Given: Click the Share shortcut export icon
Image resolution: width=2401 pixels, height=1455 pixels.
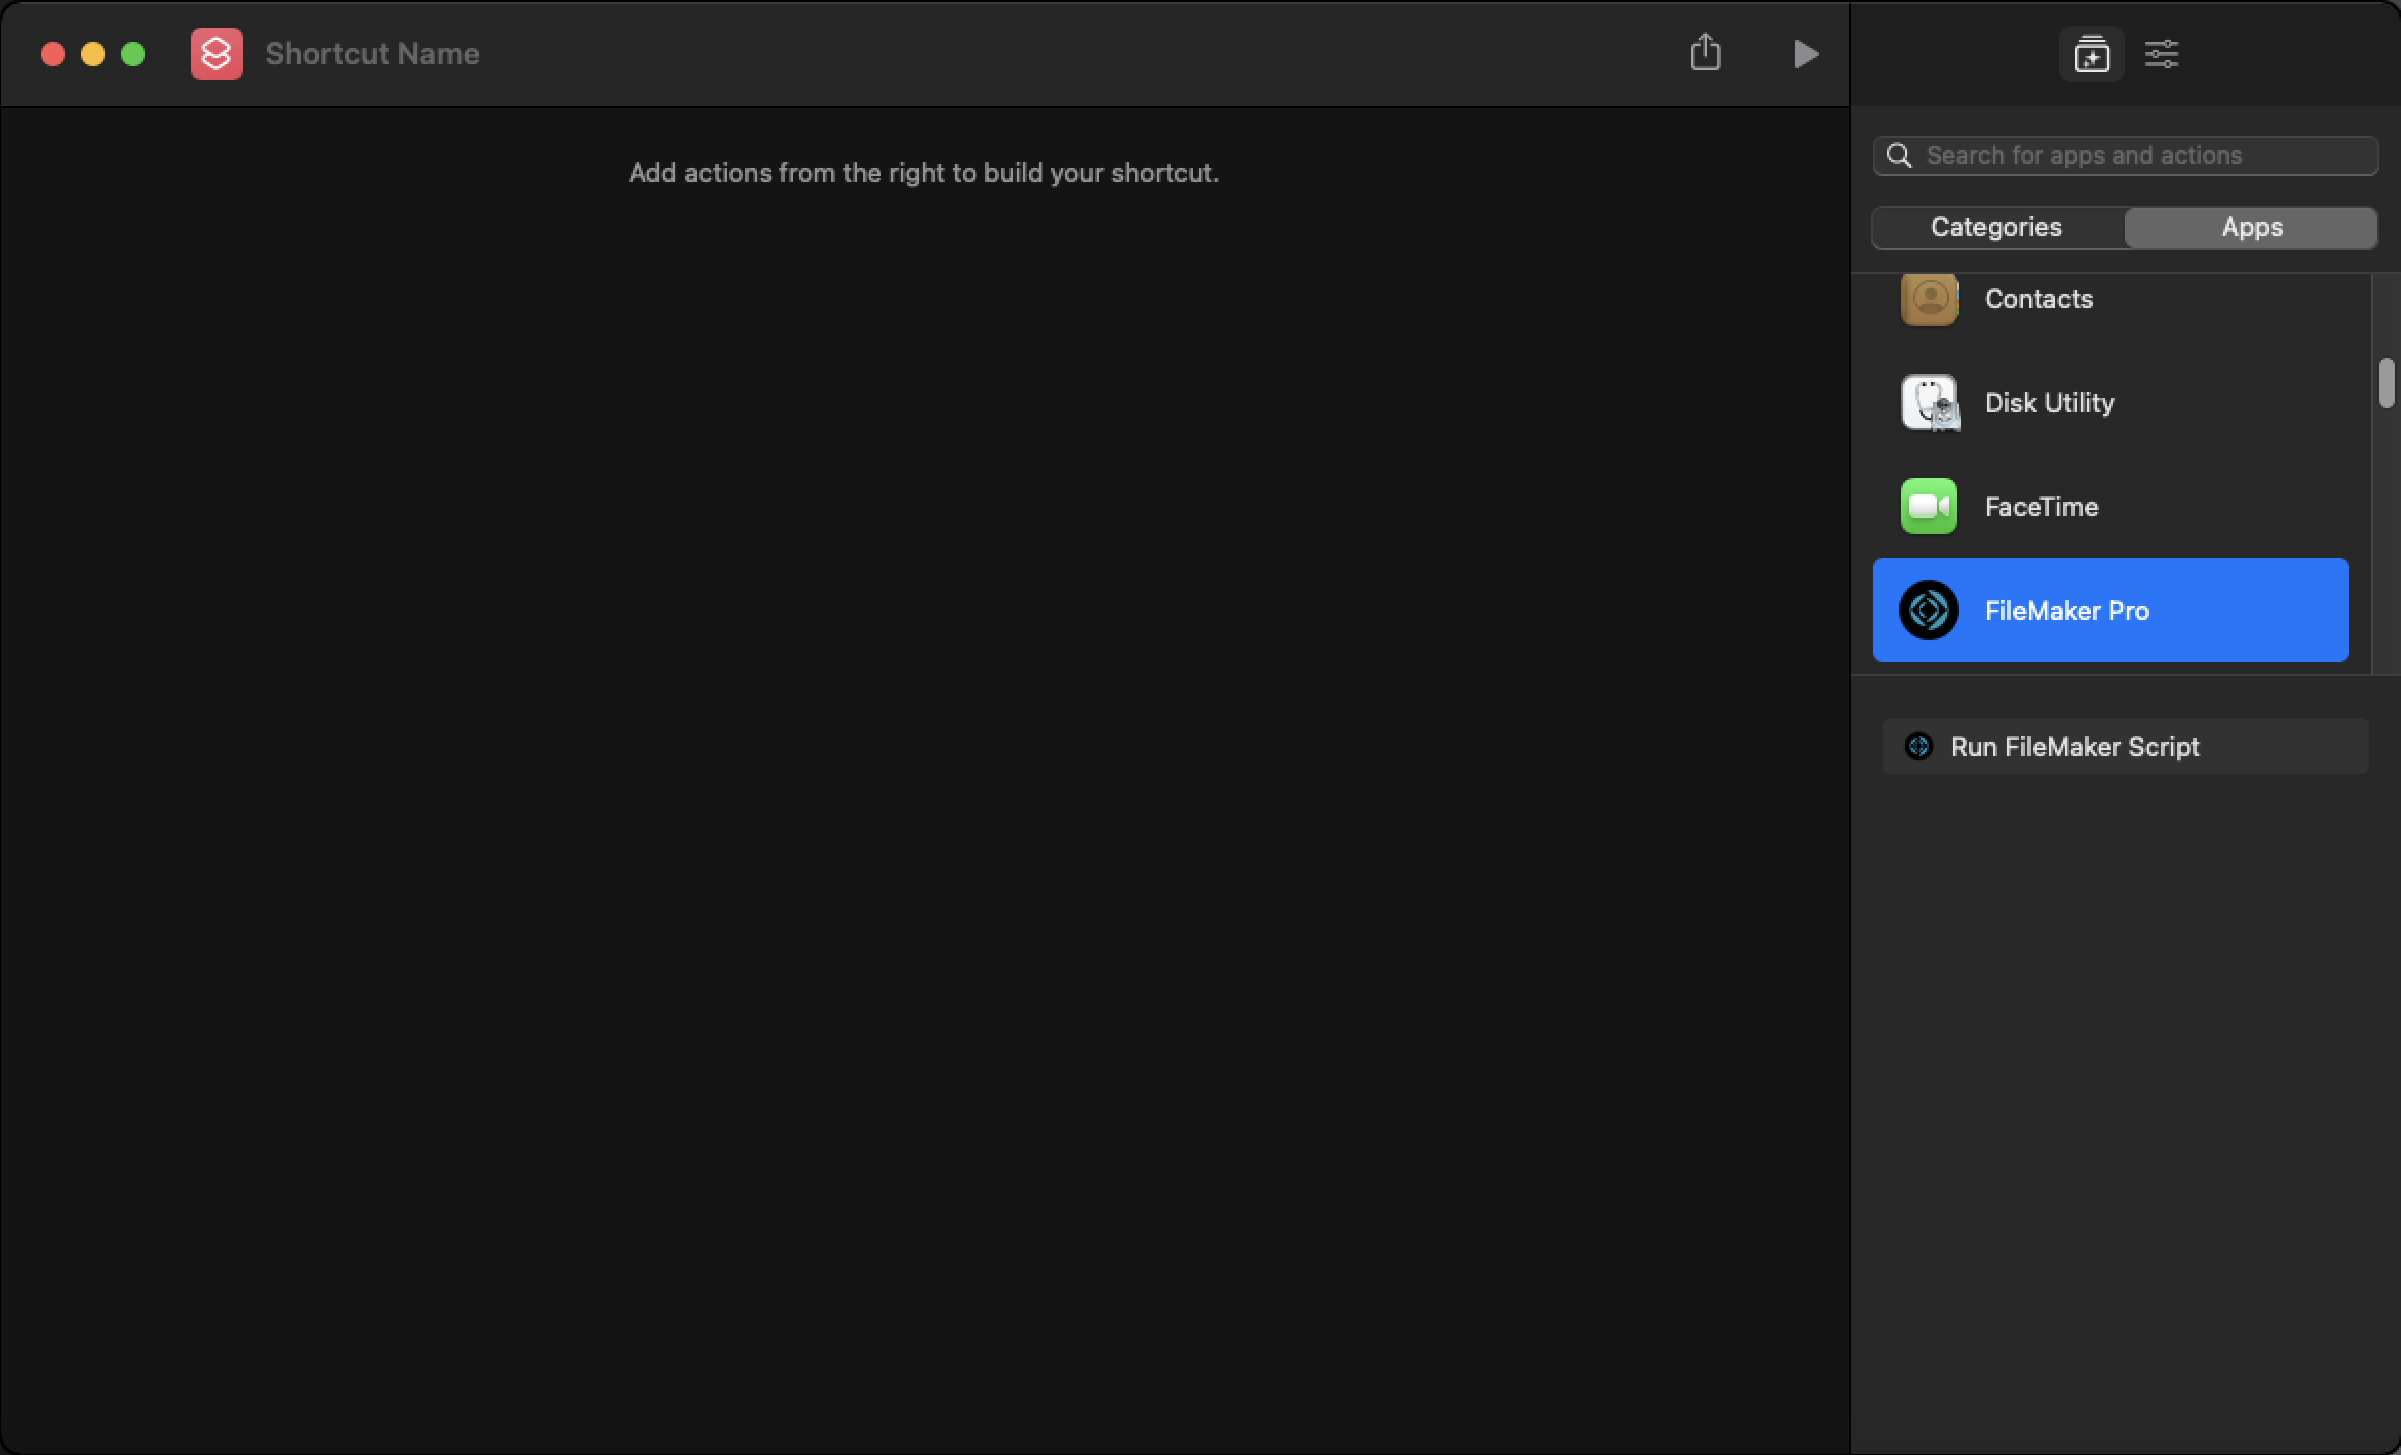Looking at the screenshot, I should tap(1705, 53).
